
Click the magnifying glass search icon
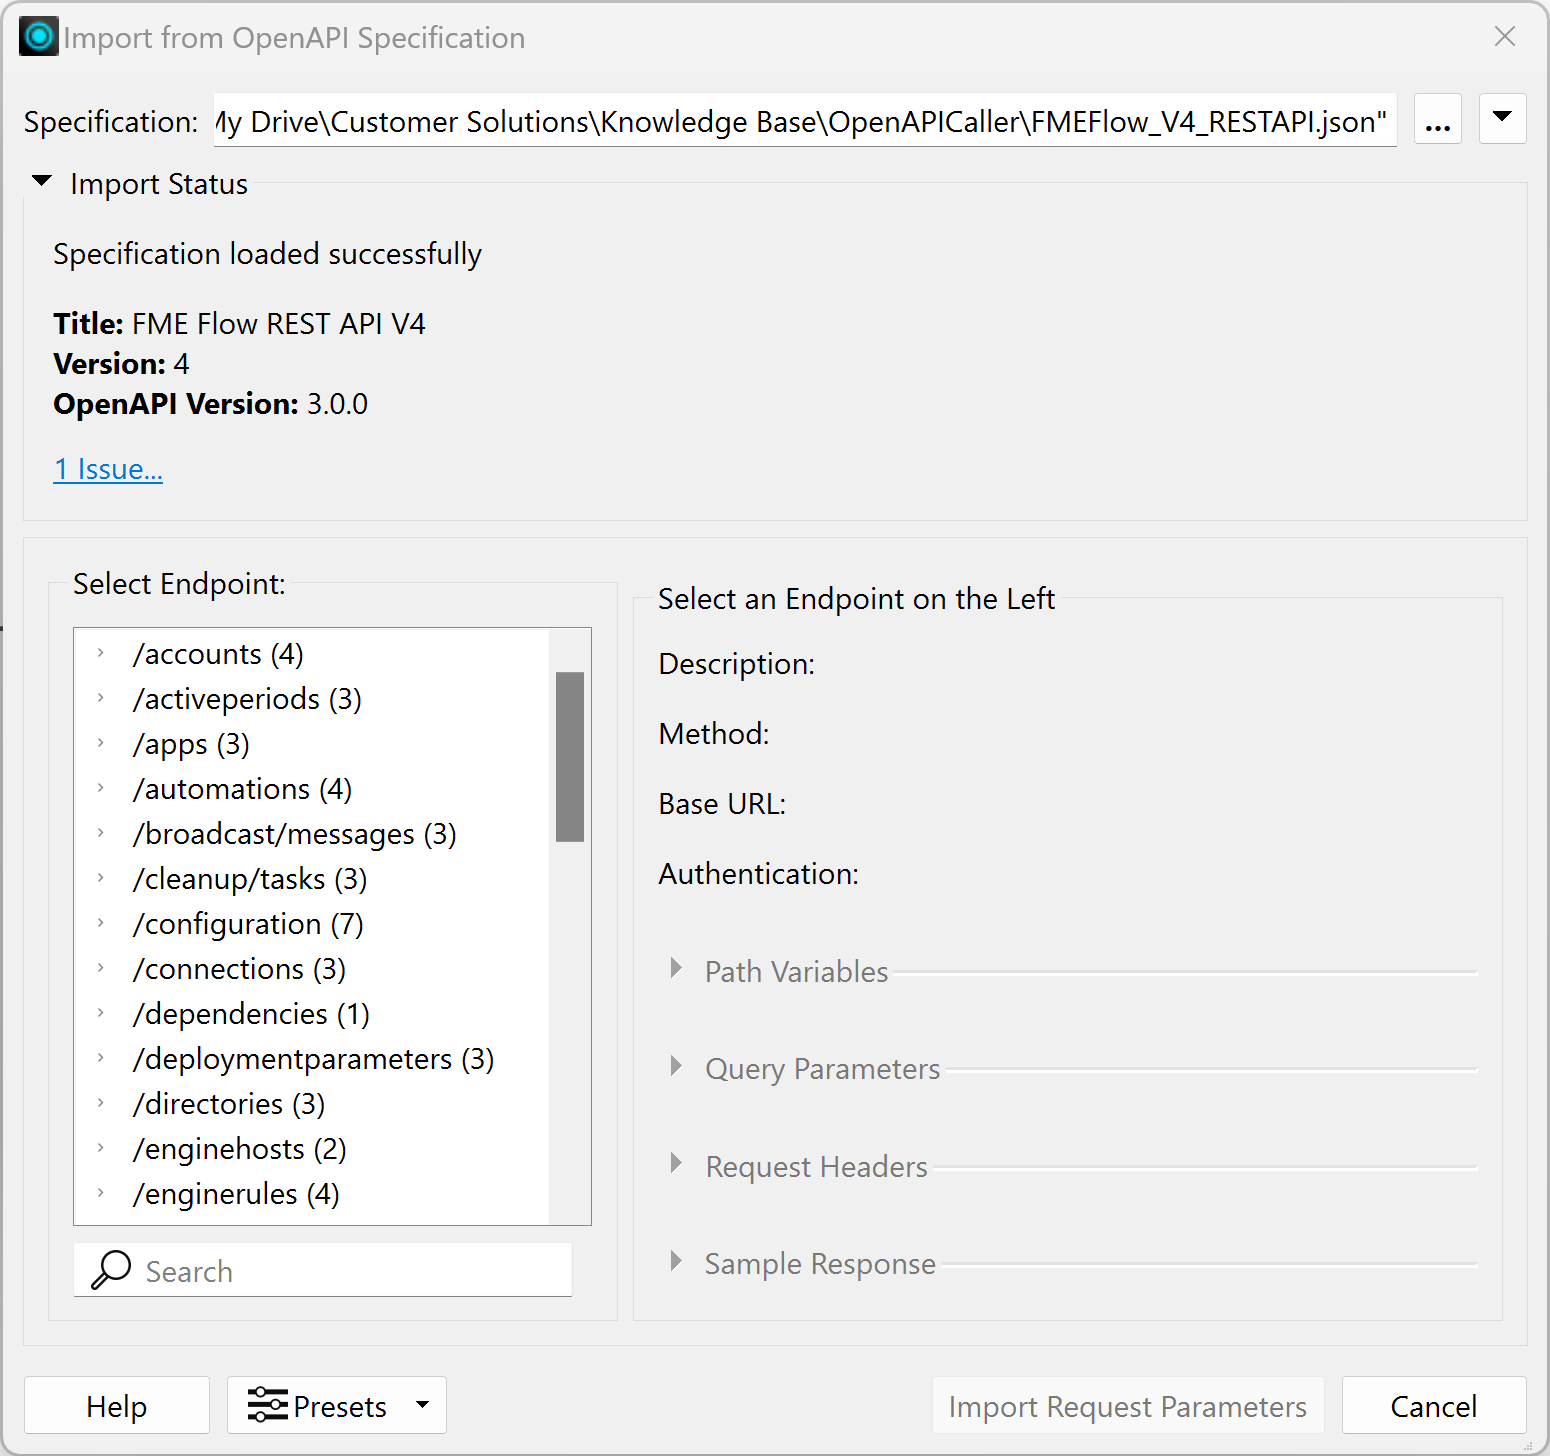click(x=111, y=1270)
